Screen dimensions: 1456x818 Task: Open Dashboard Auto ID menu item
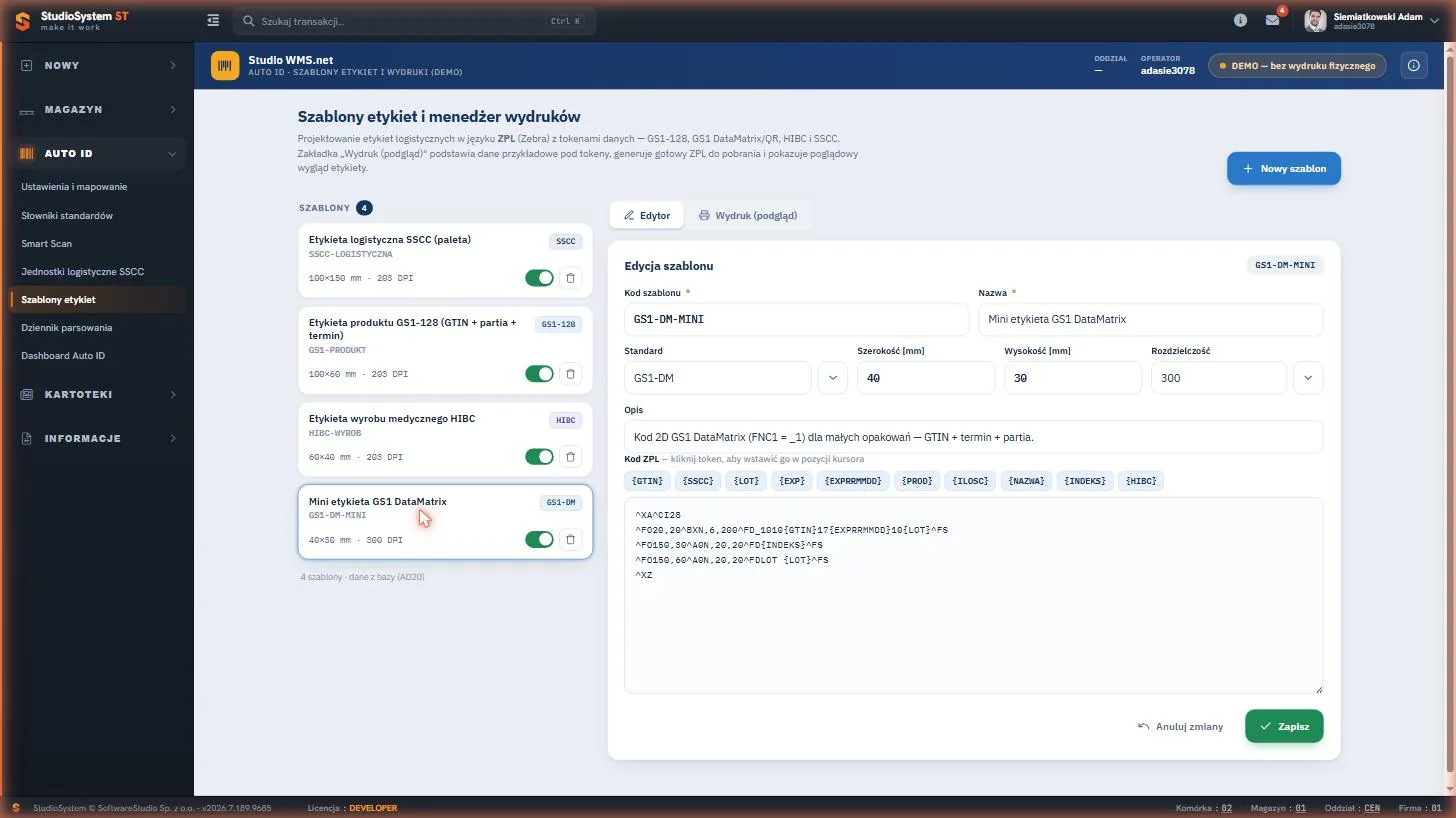click(x=63, y=355)
